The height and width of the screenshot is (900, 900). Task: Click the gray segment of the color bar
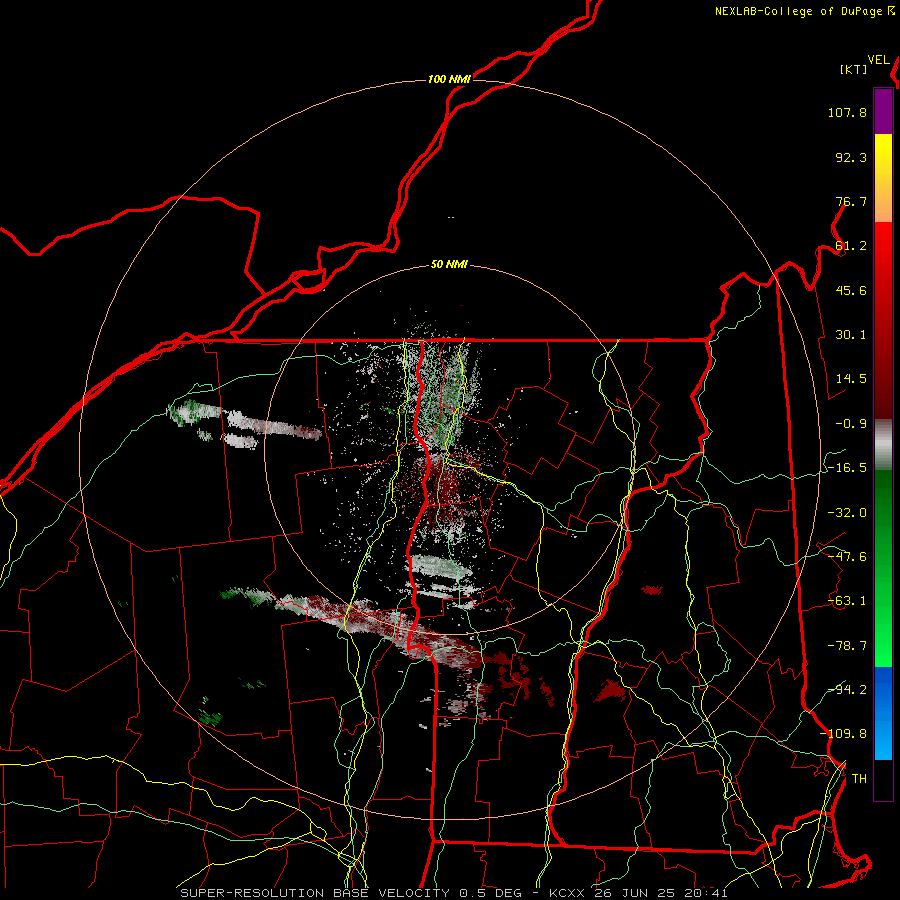pyautogui.click(x=883, y=445)
